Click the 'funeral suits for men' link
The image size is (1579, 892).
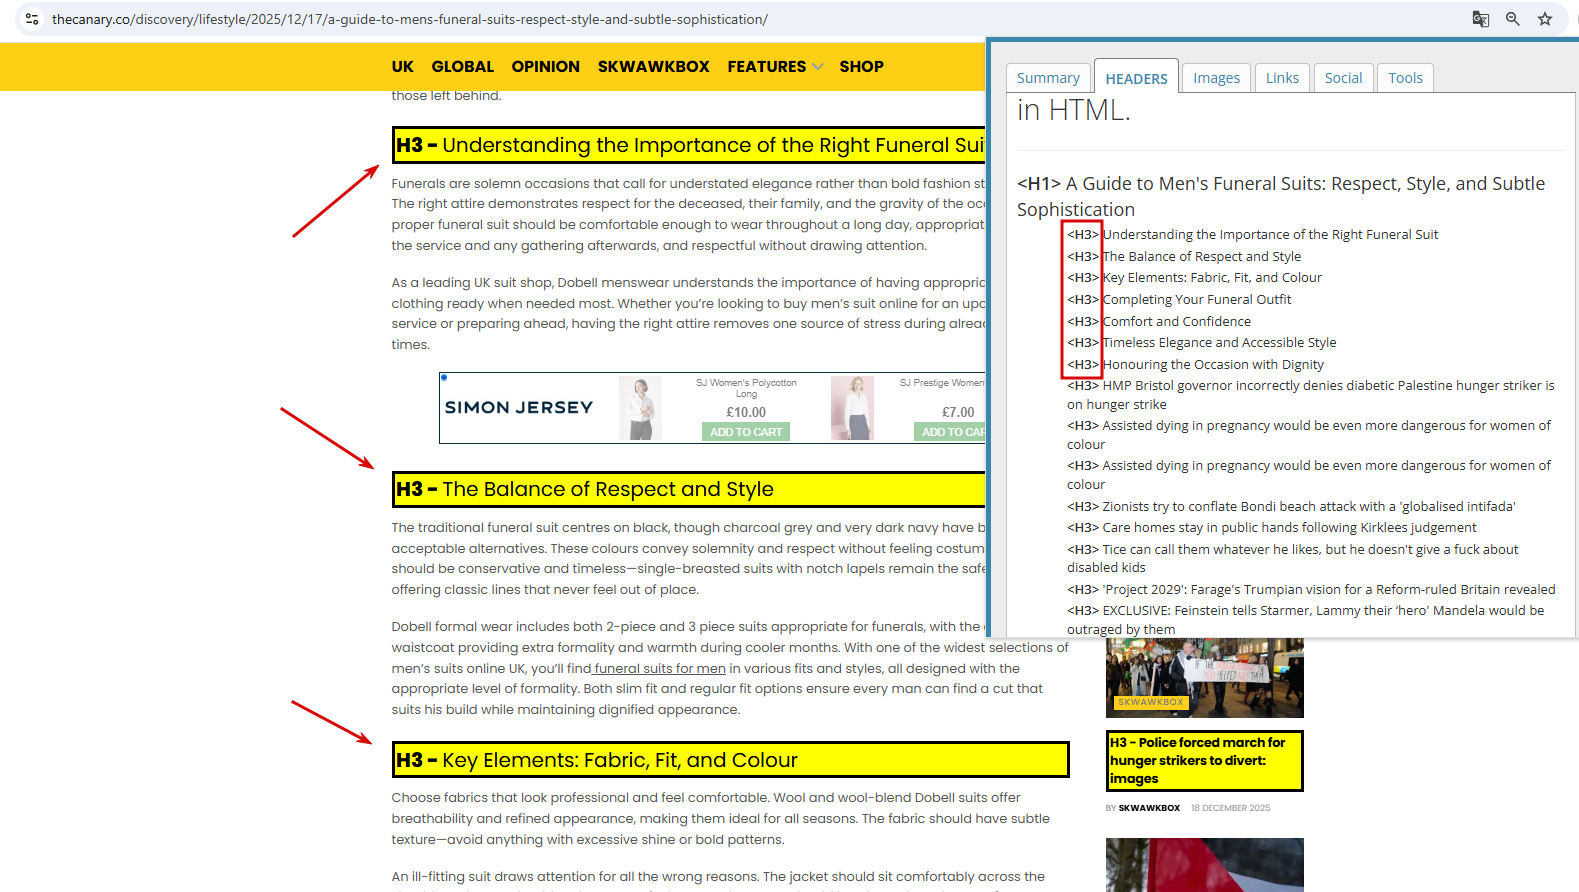(x=659, y=668)
